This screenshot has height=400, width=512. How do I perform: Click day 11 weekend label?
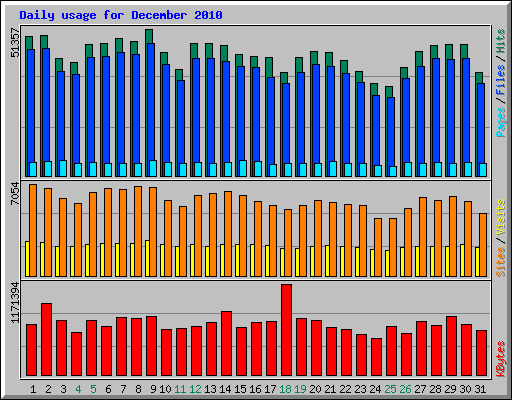180,389
